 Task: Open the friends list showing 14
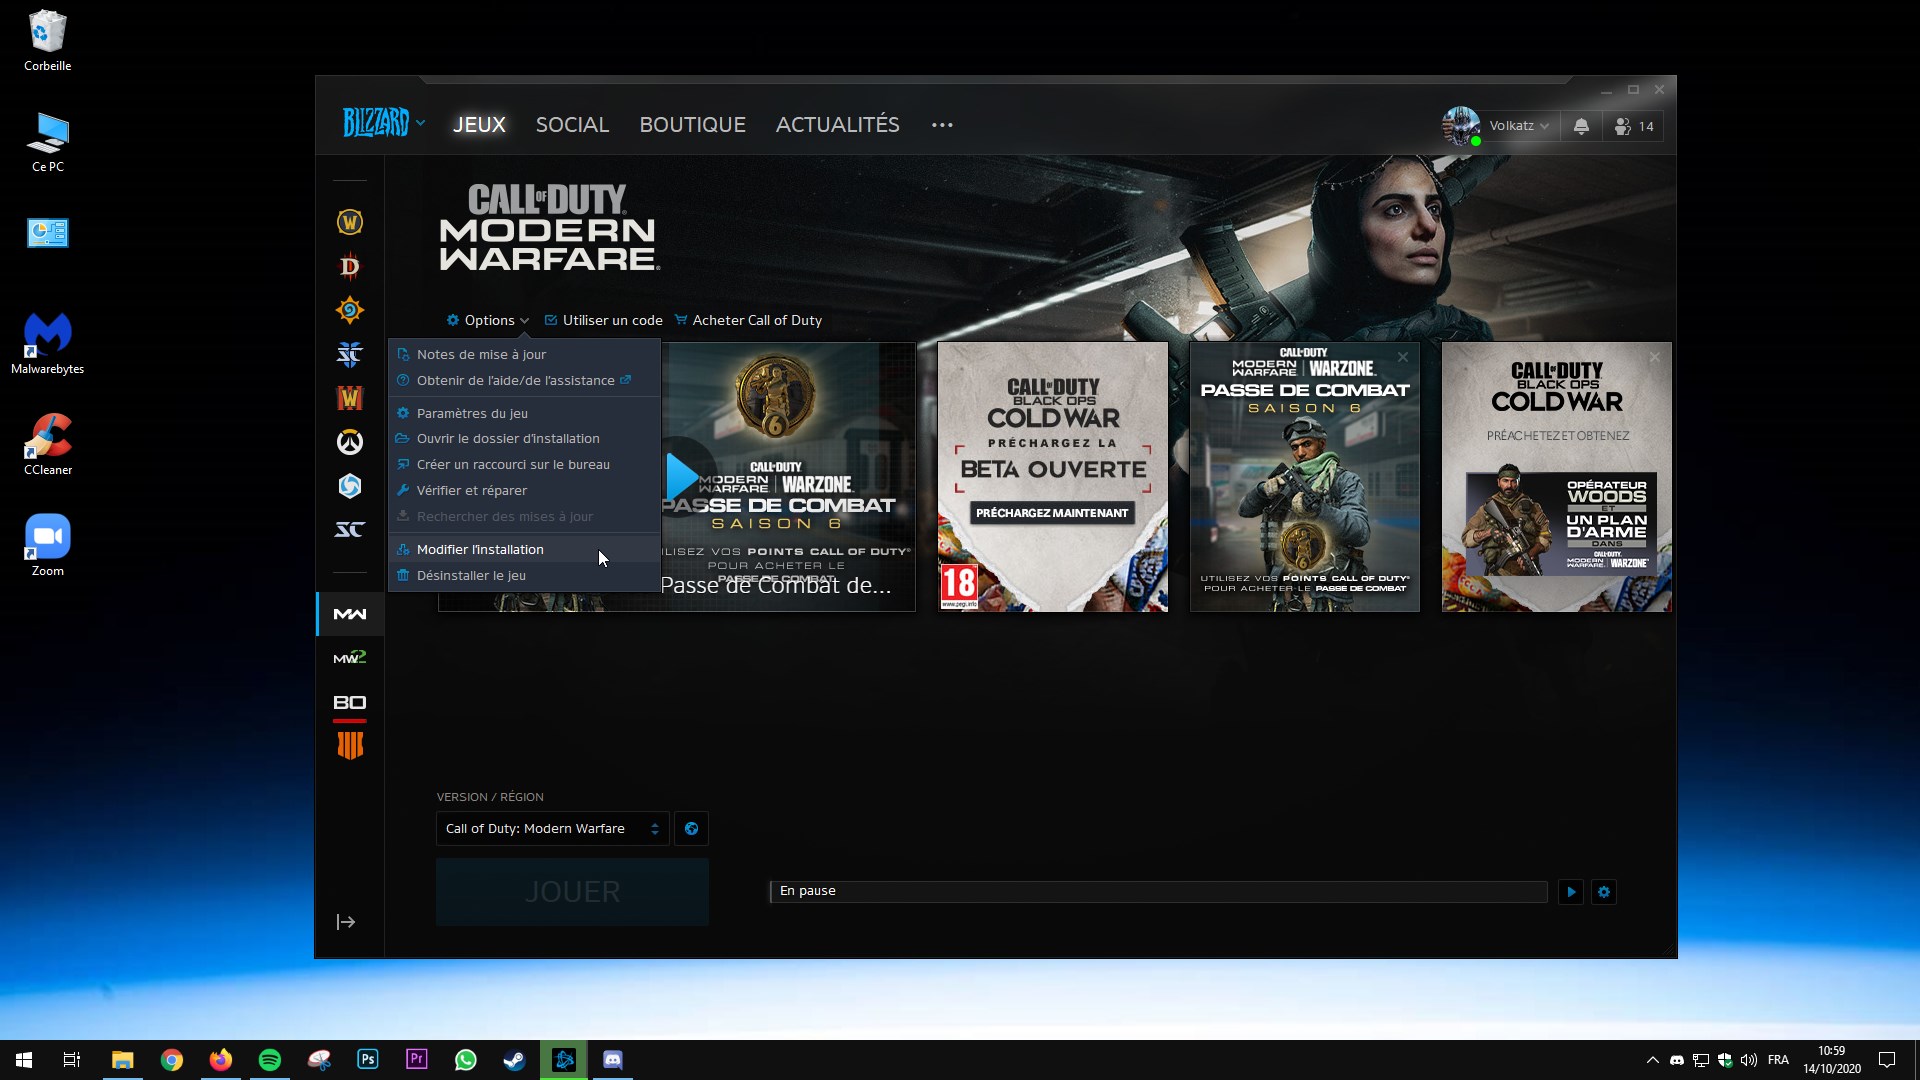point(1633,126)
